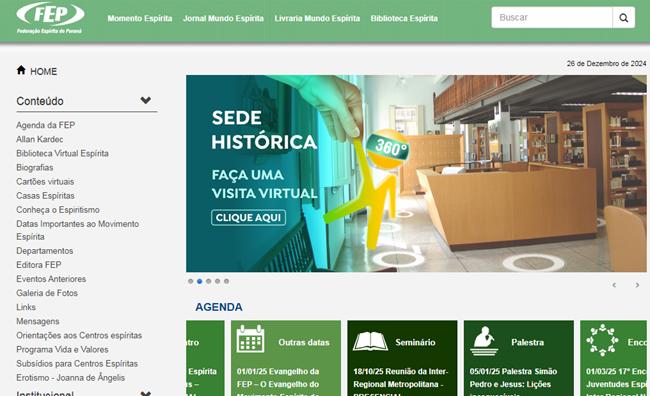Select the first carousel dot

(190, 281)
